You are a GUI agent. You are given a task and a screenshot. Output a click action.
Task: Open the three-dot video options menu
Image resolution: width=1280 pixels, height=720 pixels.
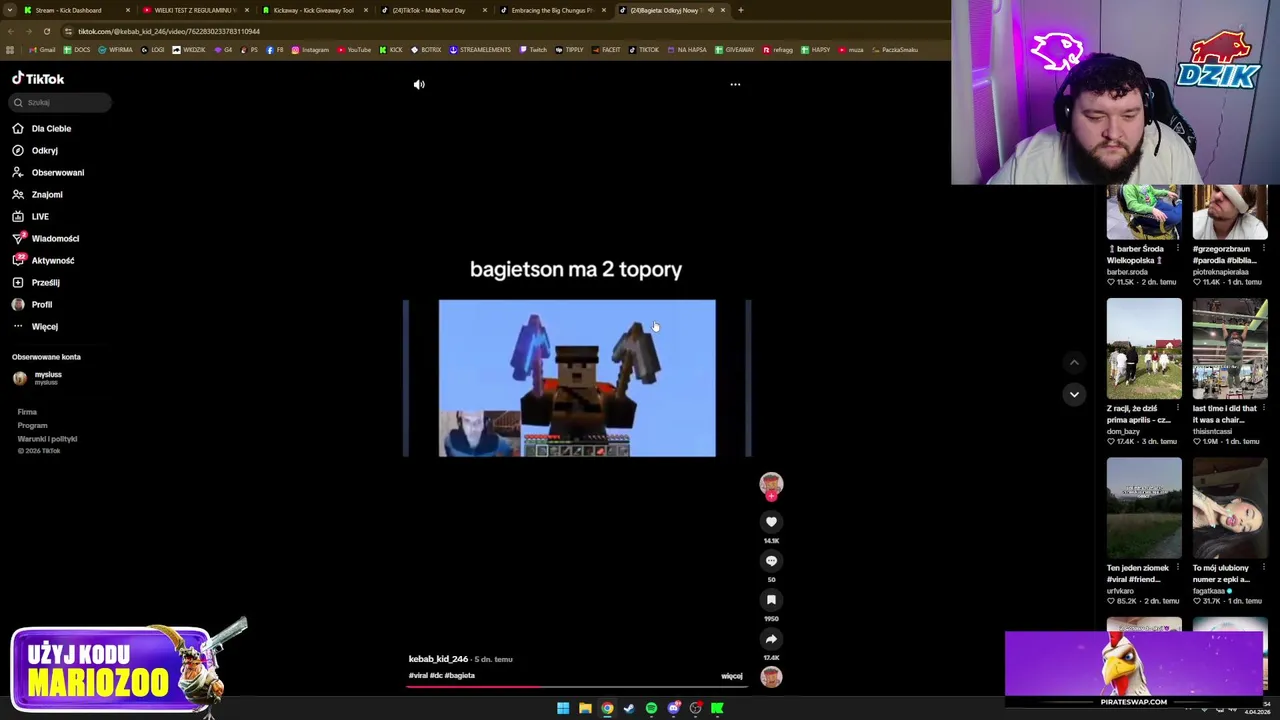(x=735, y=84)
